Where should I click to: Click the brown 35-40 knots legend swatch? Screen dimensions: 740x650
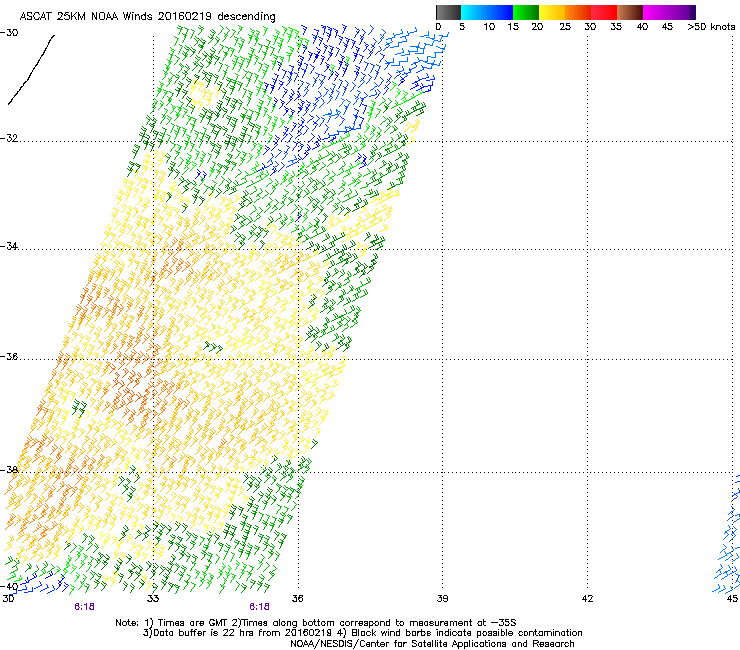pyautogui.click(x=630, y=12)
